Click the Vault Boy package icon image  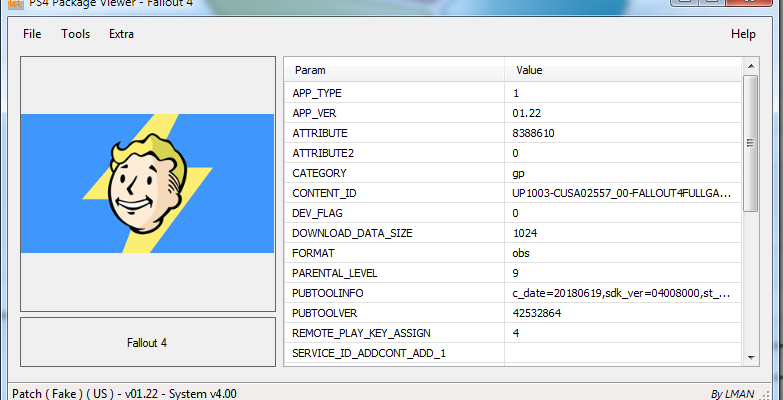coord(147,183)
